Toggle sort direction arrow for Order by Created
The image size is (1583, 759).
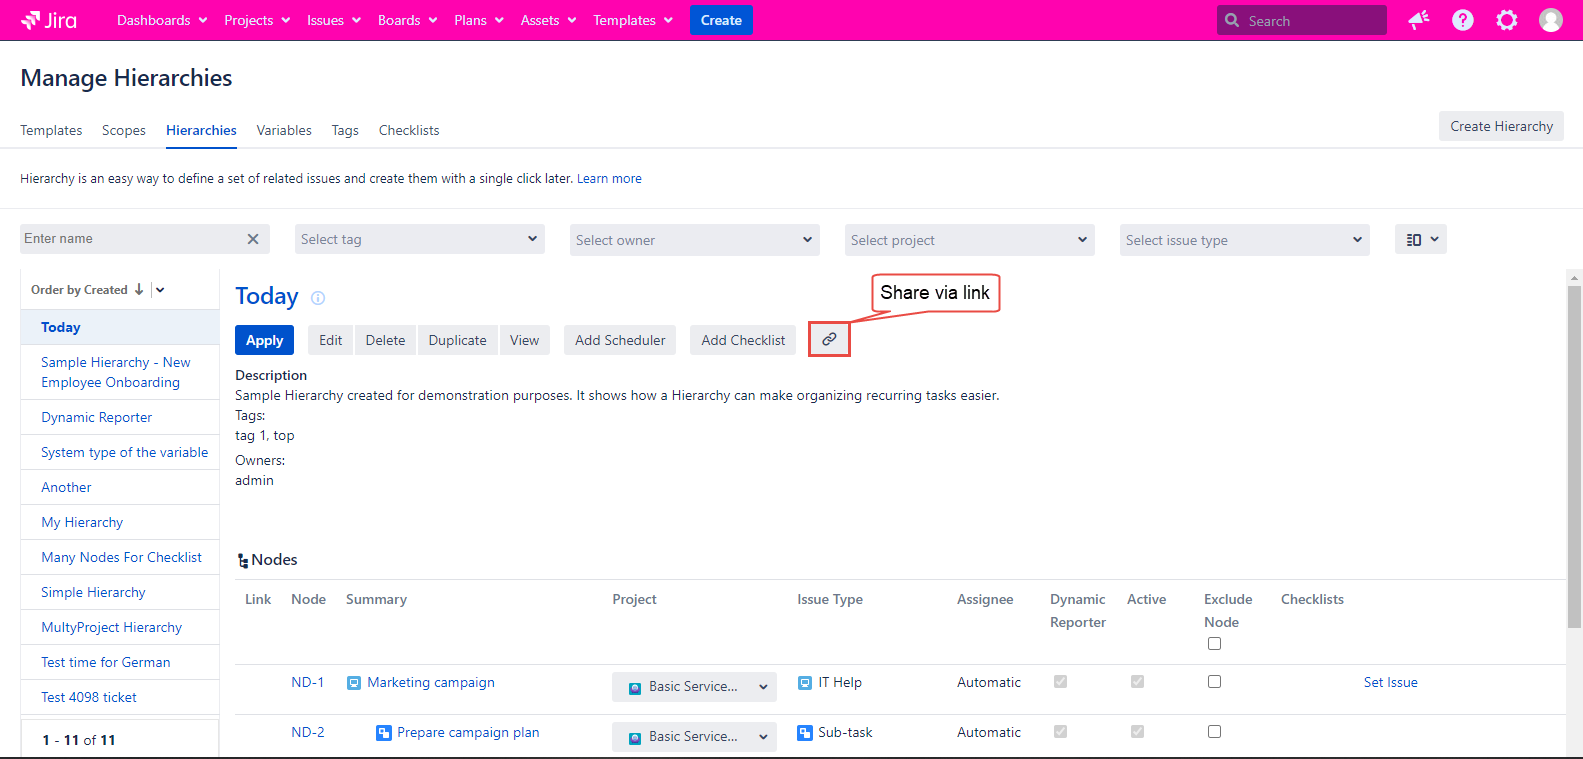tap(139, 290)
